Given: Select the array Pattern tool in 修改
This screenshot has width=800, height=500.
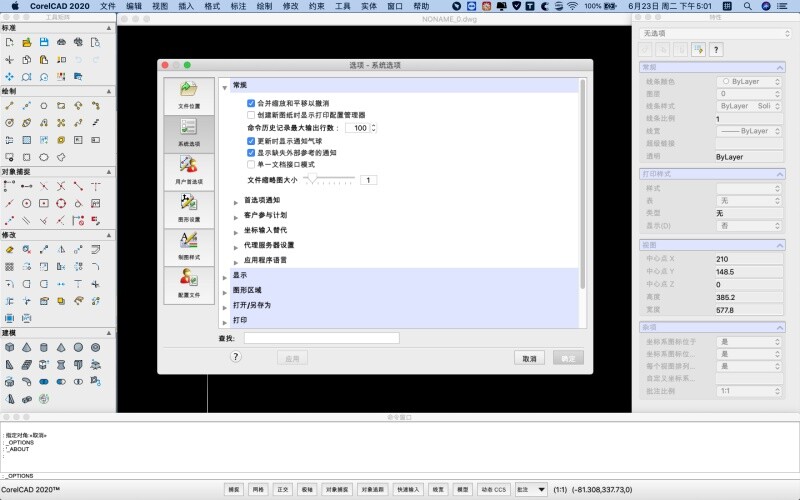Looking at the screenshot, I should [9, 267].
